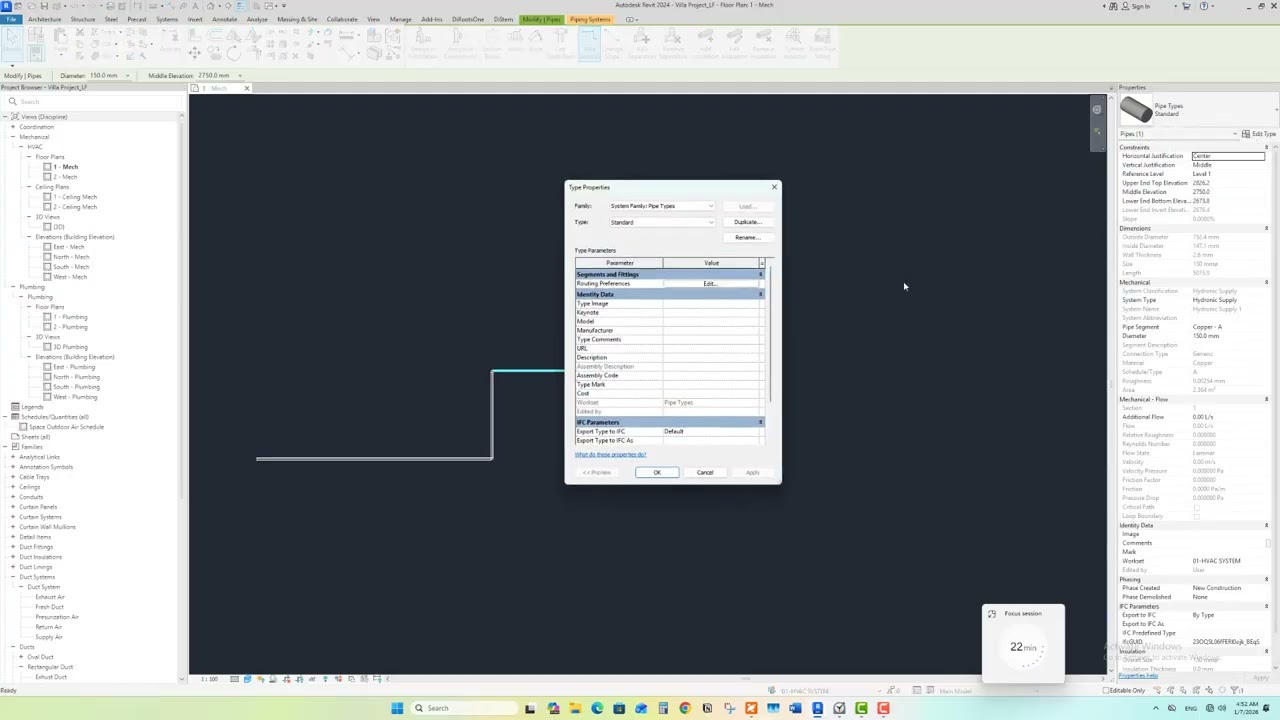
Task: Click OK in Type Properties dialog
Action: [657, 472]
